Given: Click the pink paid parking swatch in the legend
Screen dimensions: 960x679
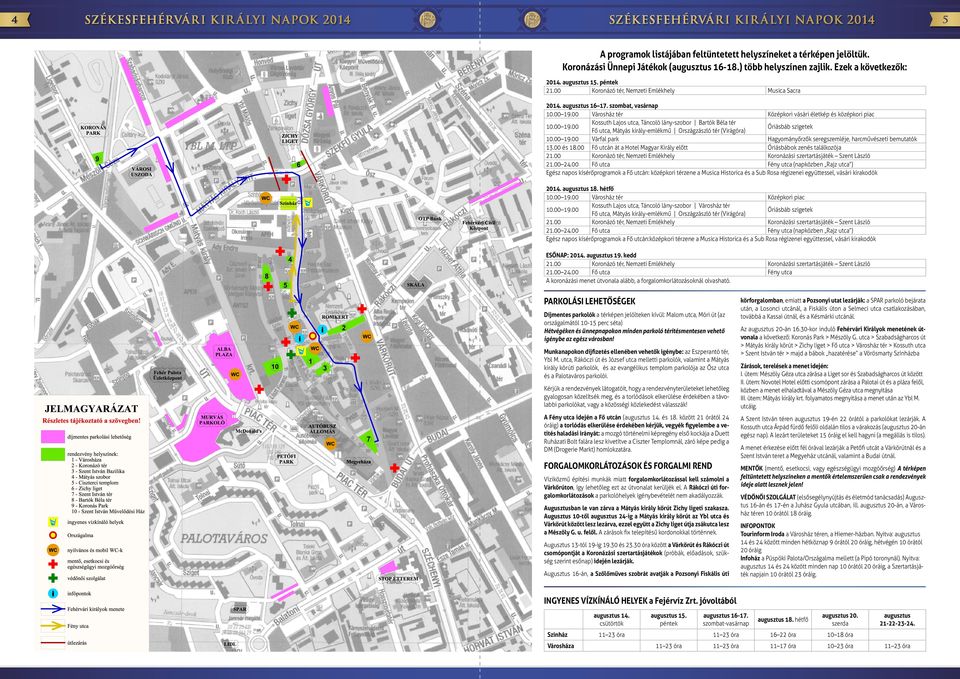Looking at the screenshot, I should pyautogui.click(x=53, y=437).
